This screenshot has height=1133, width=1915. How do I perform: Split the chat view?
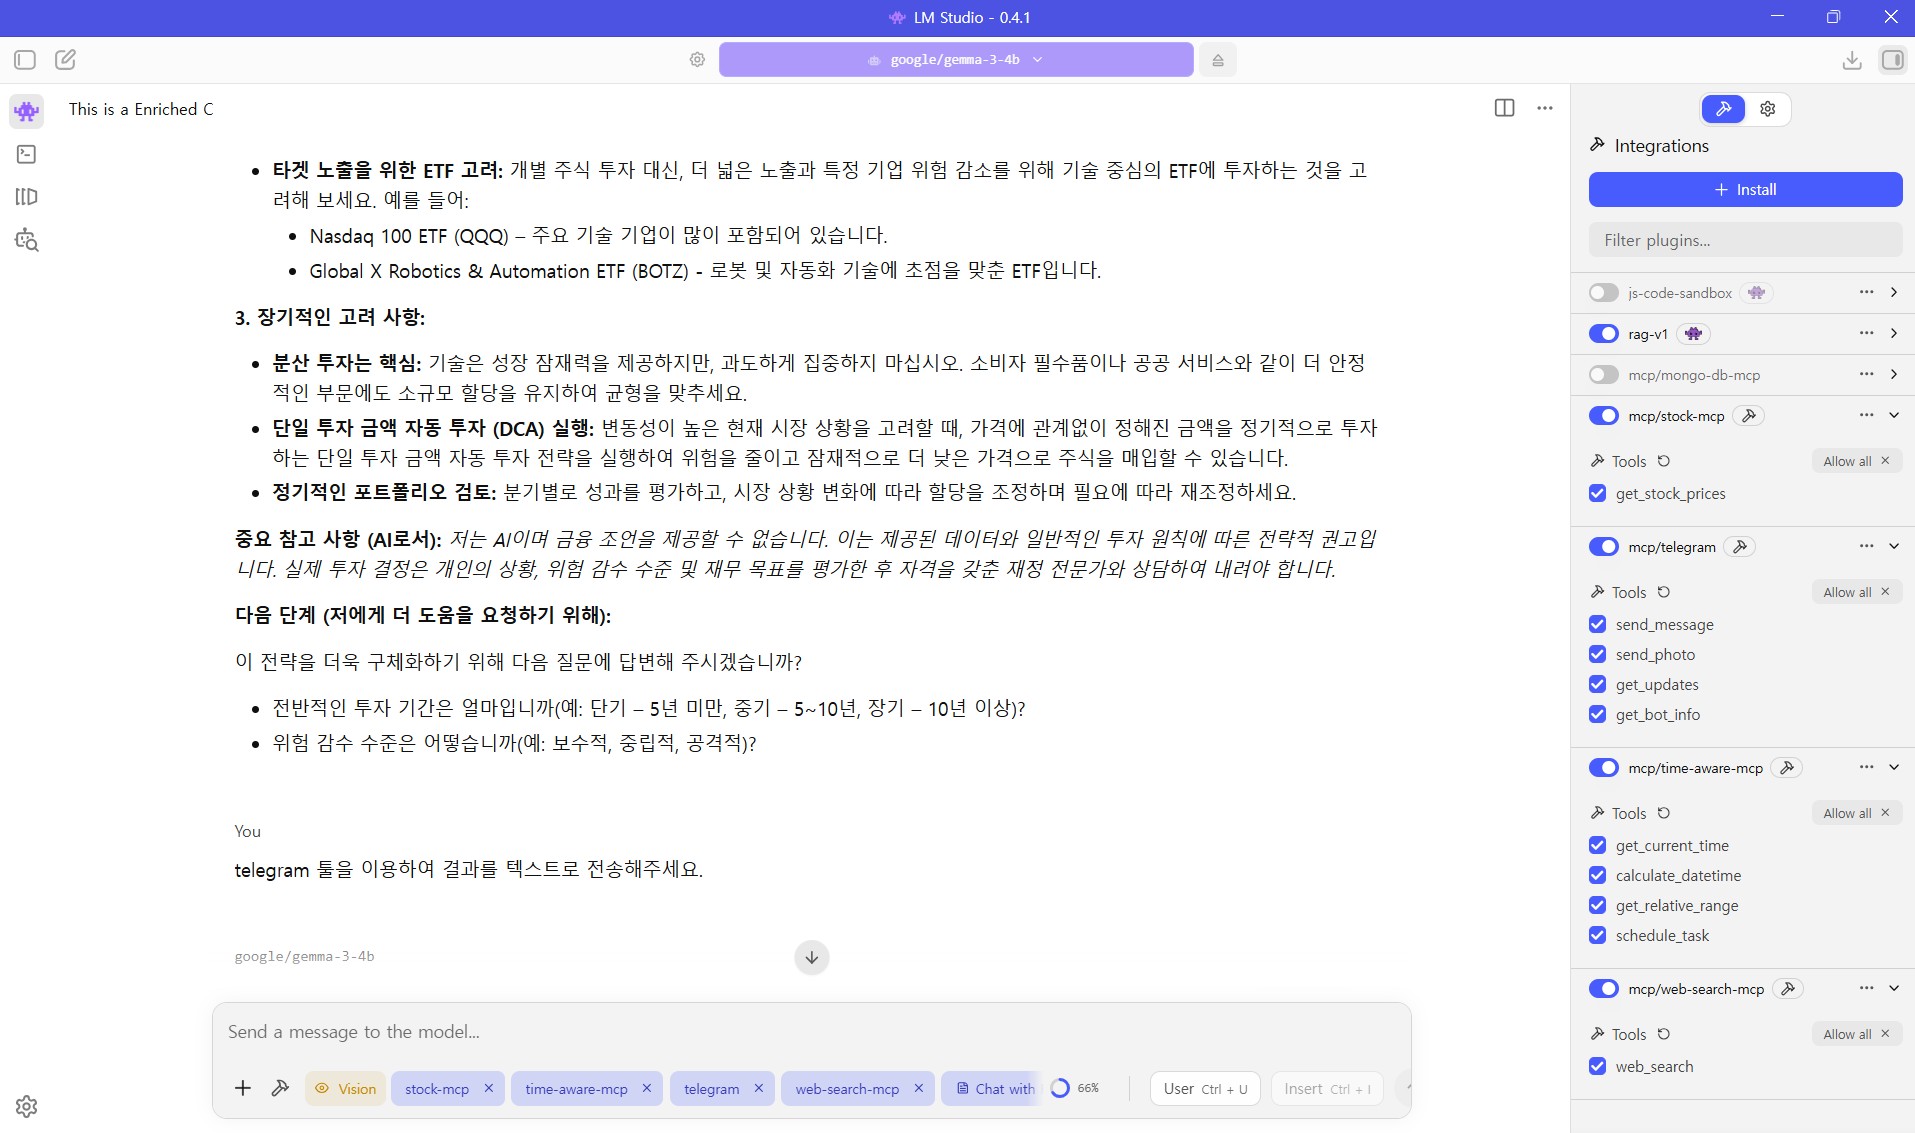coord(1504,108)
